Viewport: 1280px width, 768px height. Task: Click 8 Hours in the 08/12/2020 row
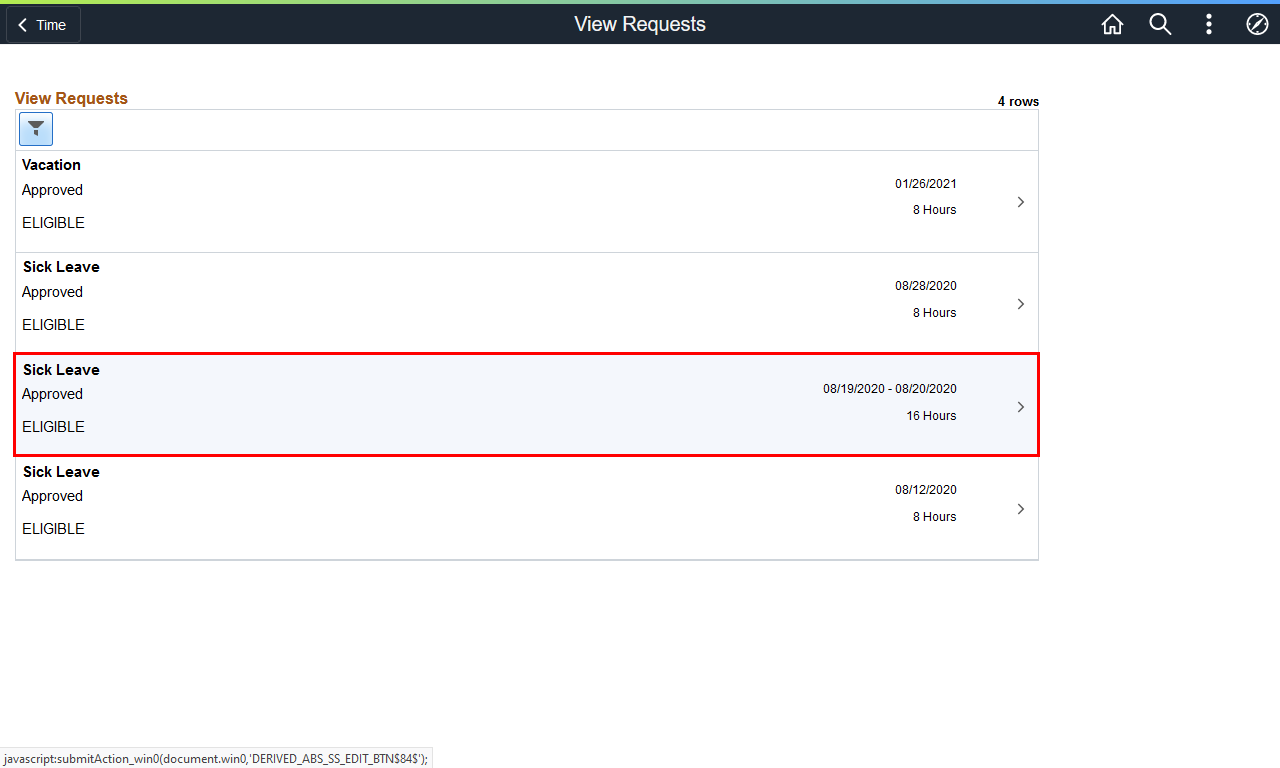(x=935, y=517)
